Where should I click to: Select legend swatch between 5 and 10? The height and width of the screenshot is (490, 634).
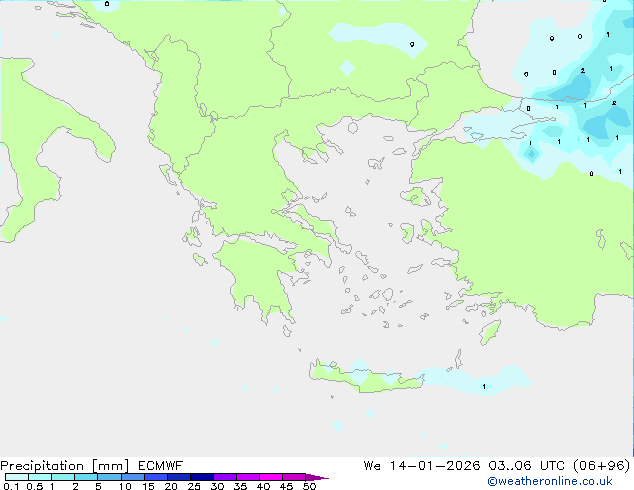pos(109,477)
